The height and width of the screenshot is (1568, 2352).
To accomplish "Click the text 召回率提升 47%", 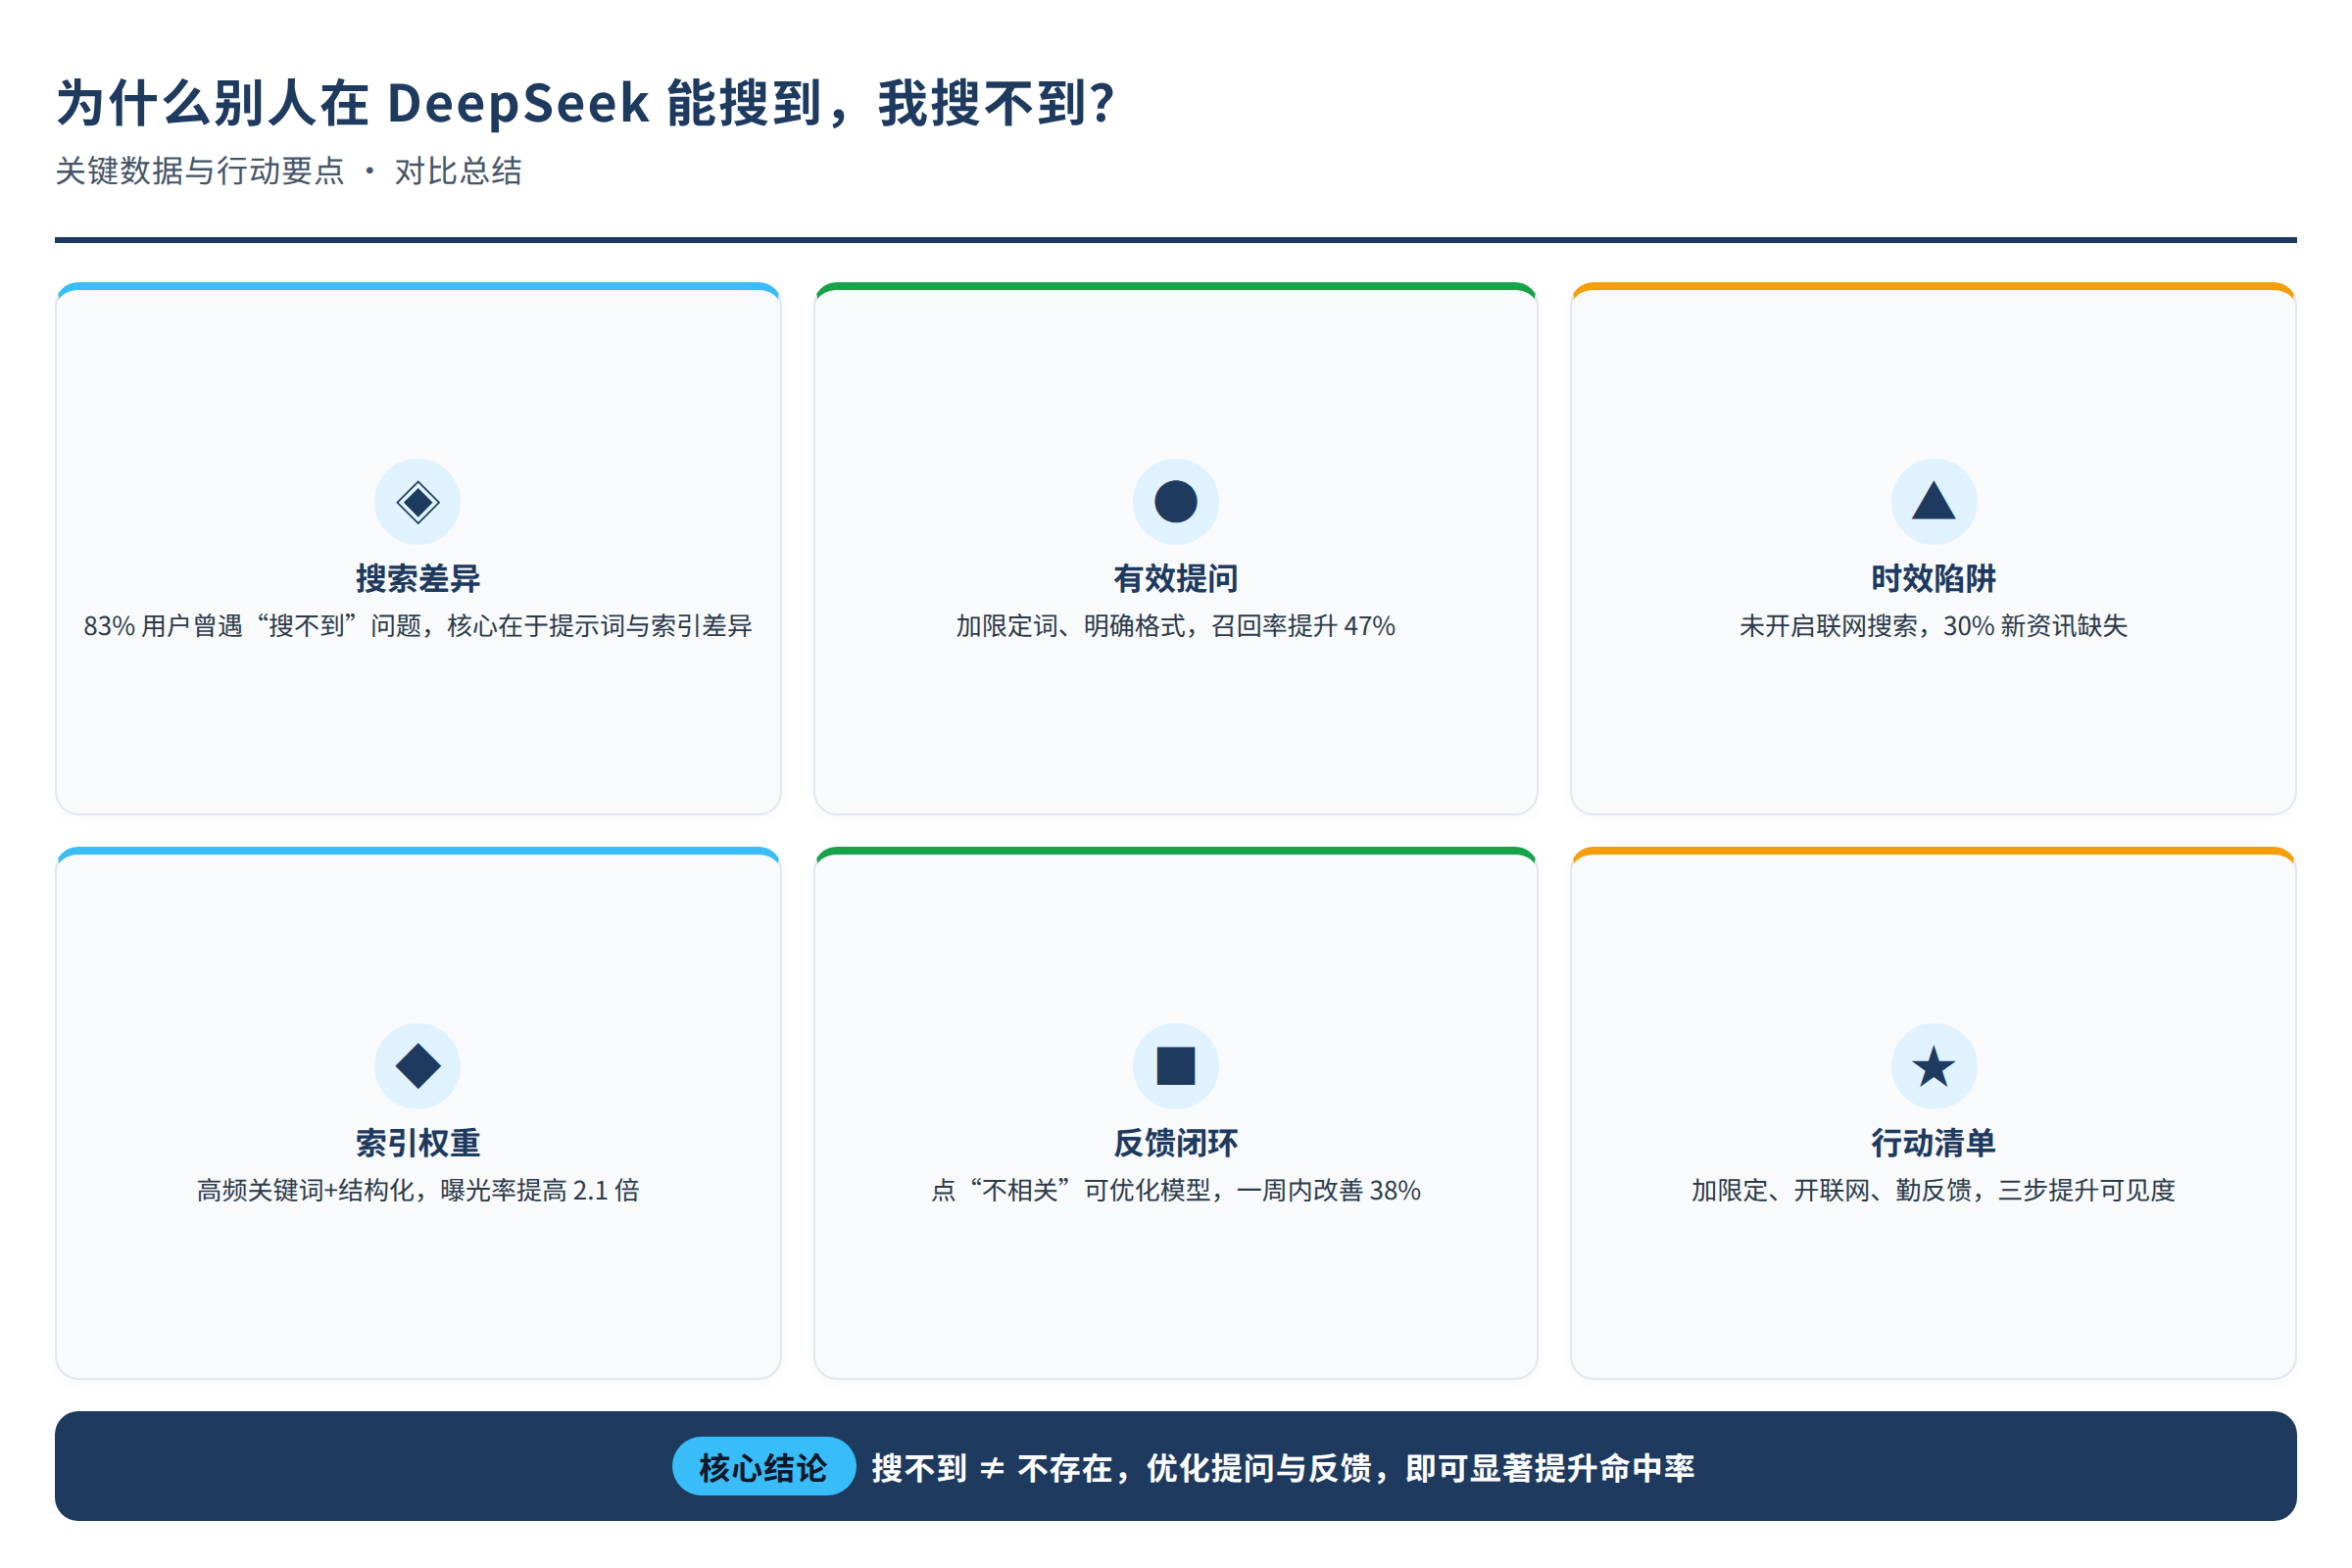I will coord(1303,626).
